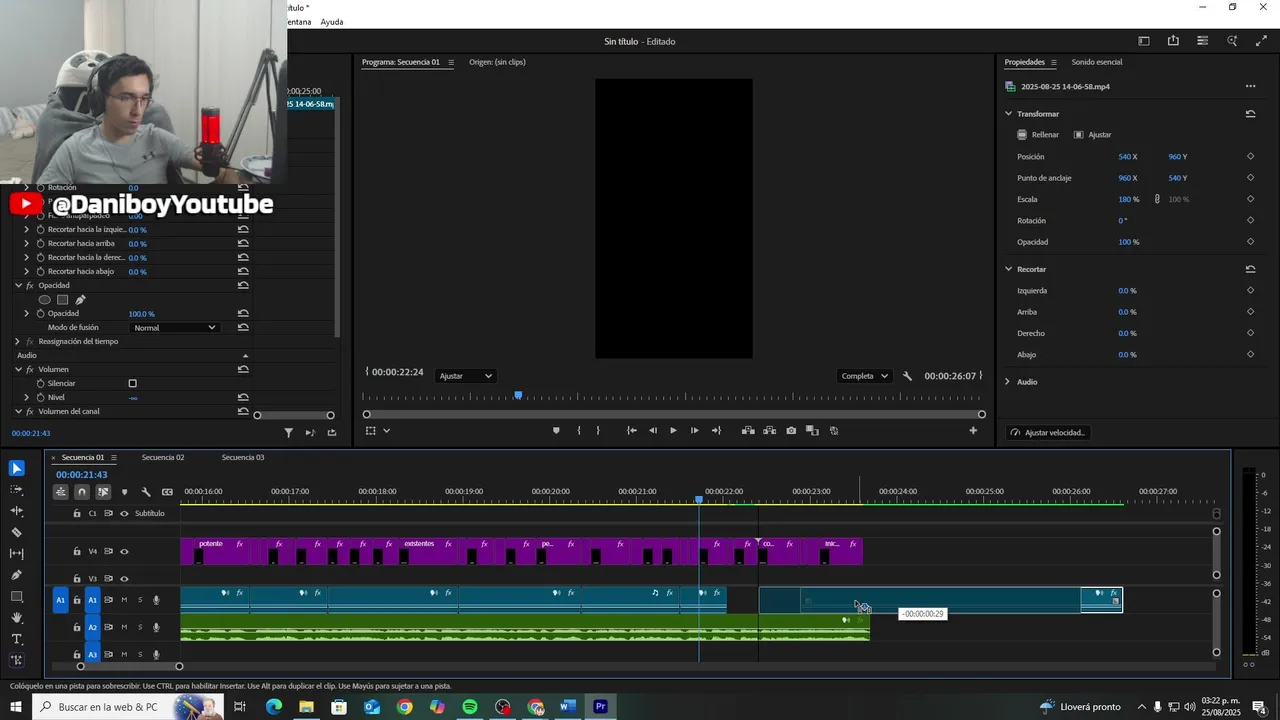Open timeline display settings wrench
This screenshot has width=1280, height=720.
click(146, 492)
